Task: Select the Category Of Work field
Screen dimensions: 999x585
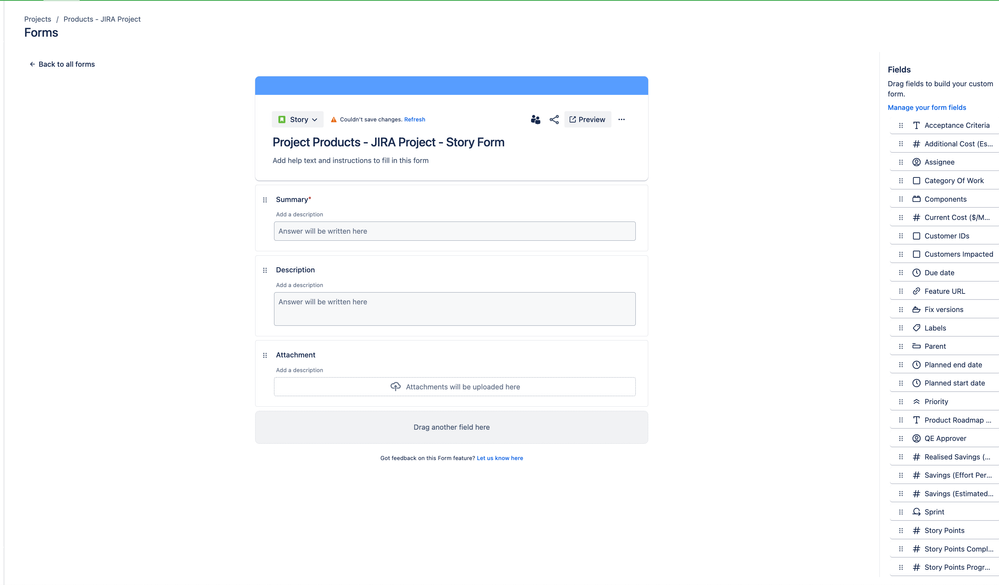Action: 945,181
